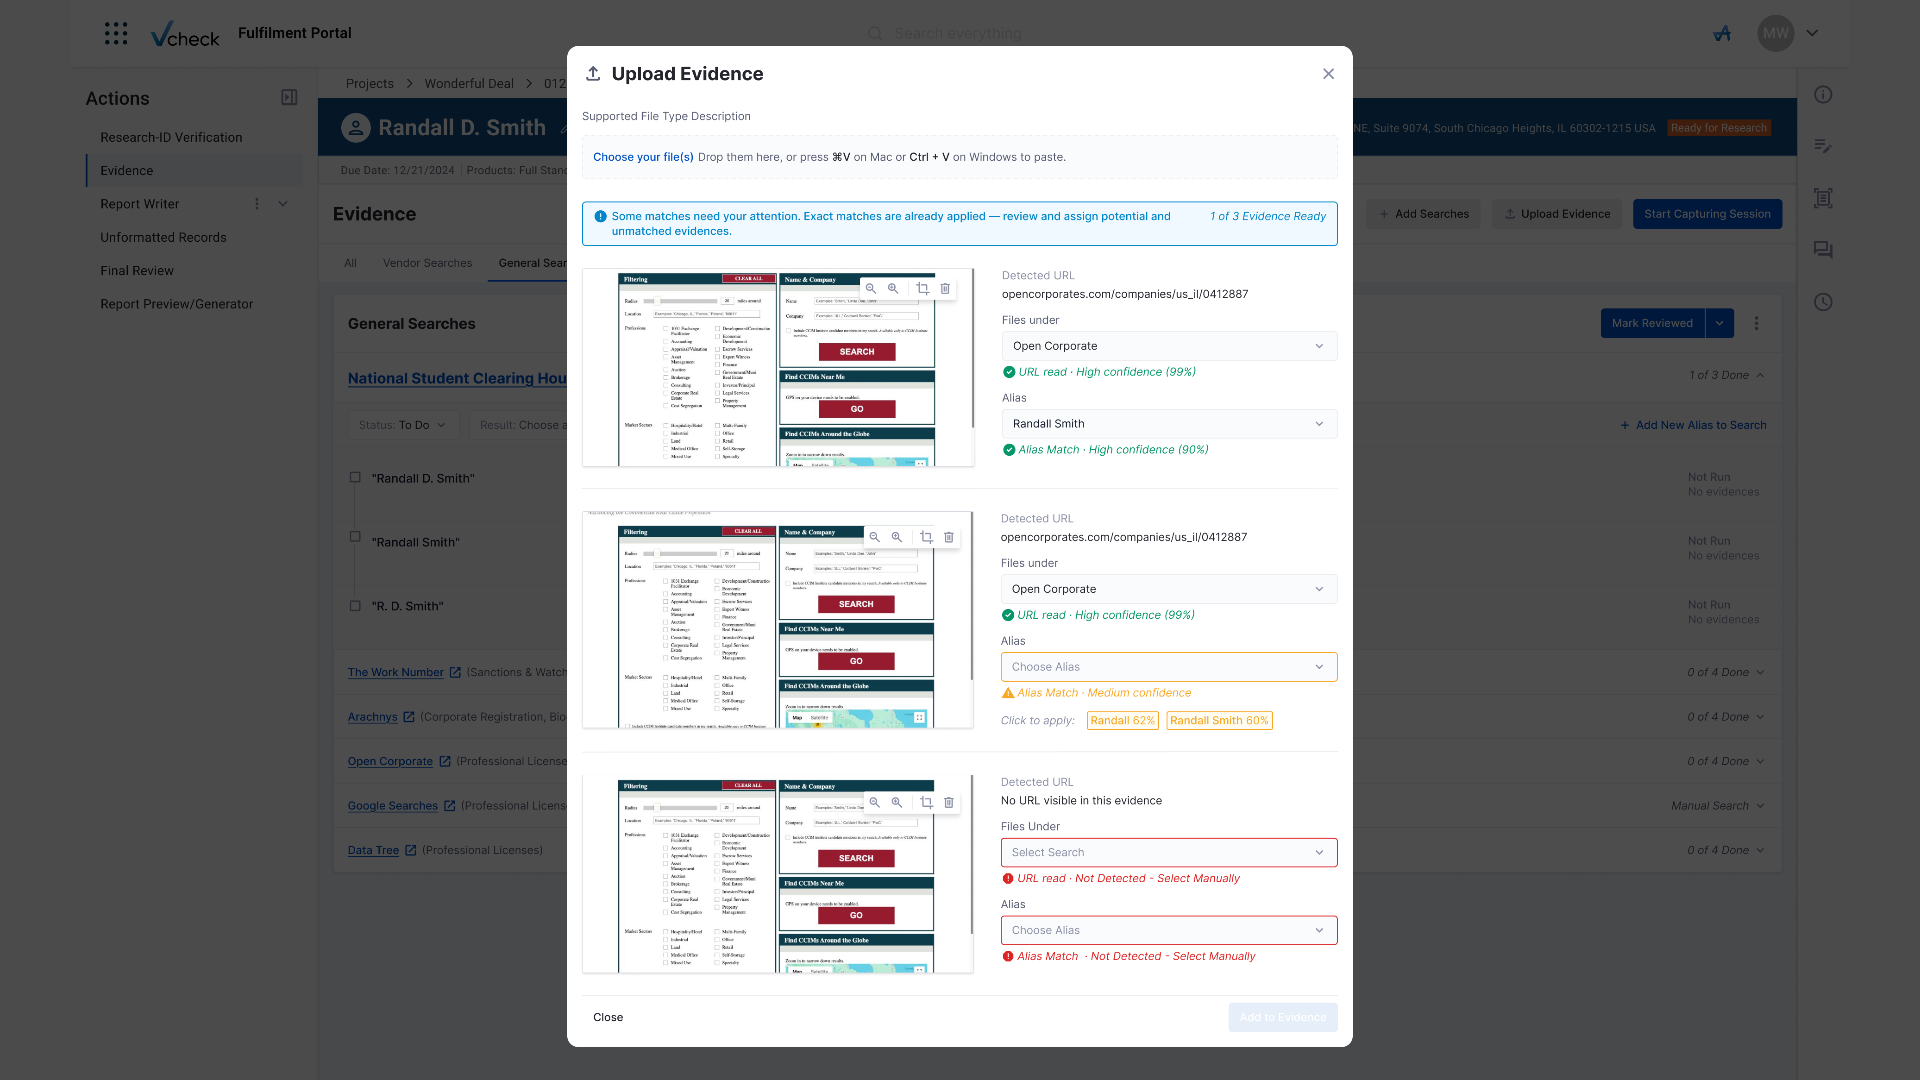This screenshot has height=1080, width=1920.
Task: Collapse the Actions sidebar panel
Action: 289,97
